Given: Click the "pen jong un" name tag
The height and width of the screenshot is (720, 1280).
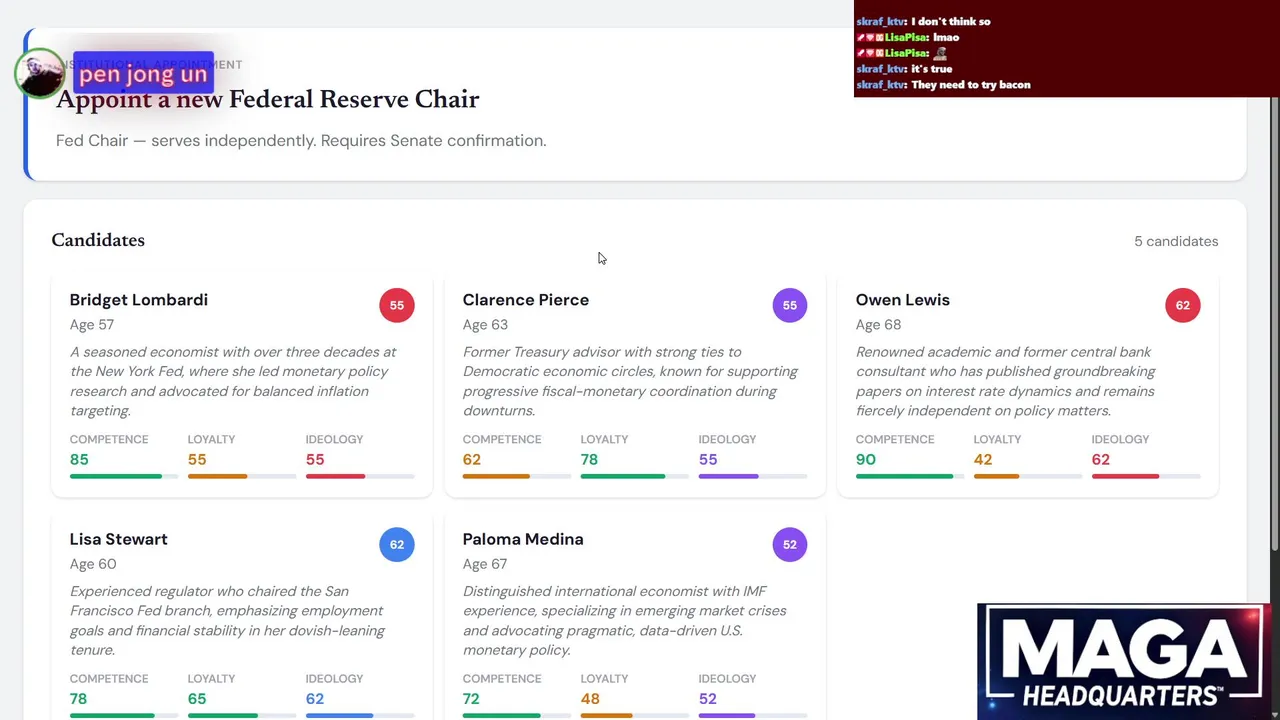Looking at the screenshot, I should (143, 74).
